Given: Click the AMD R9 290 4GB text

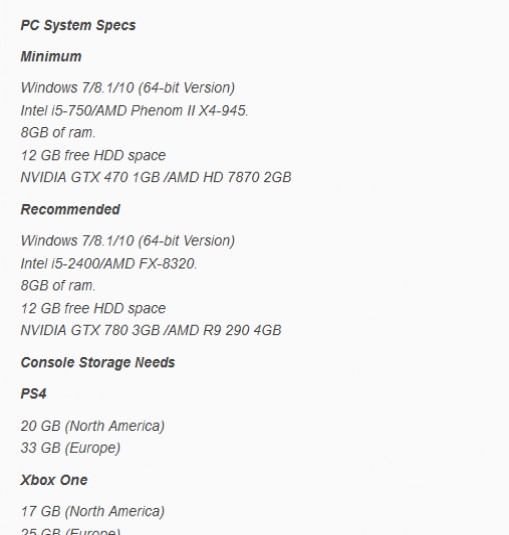Looking at the screenshot, I should click(225, 330).
